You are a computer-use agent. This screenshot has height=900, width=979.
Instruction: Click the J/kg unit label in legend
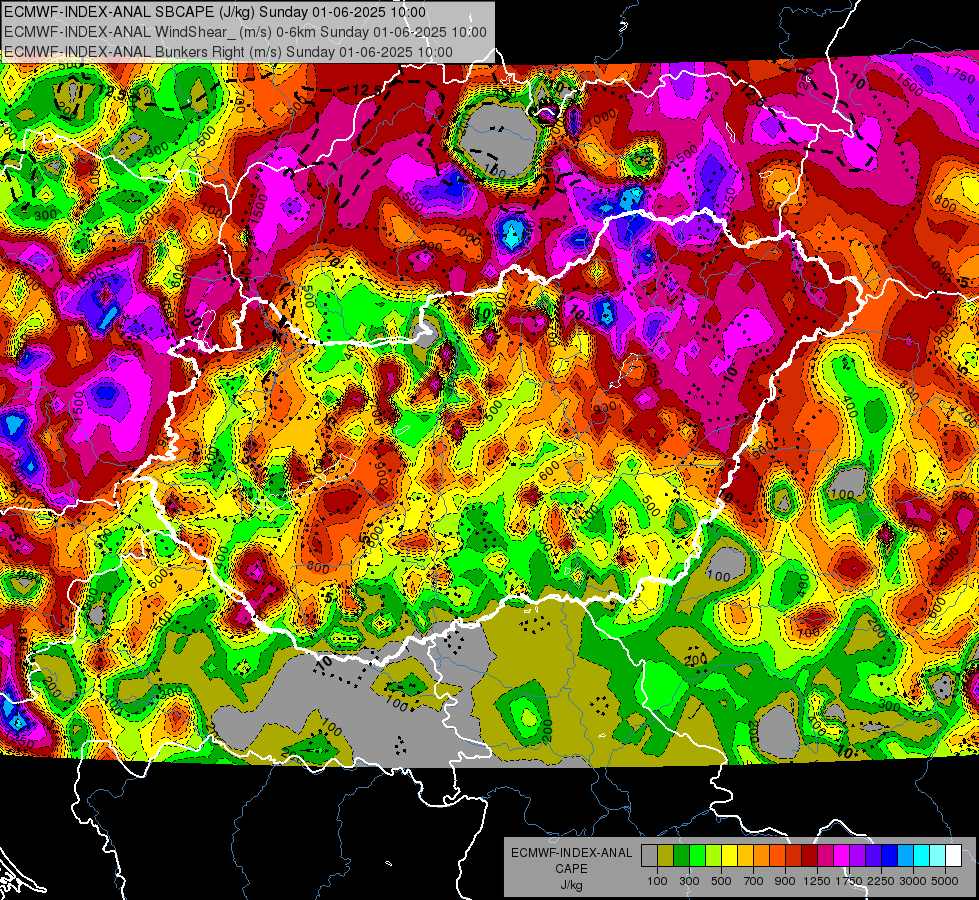pyautogui.click(x=571, y=885)
